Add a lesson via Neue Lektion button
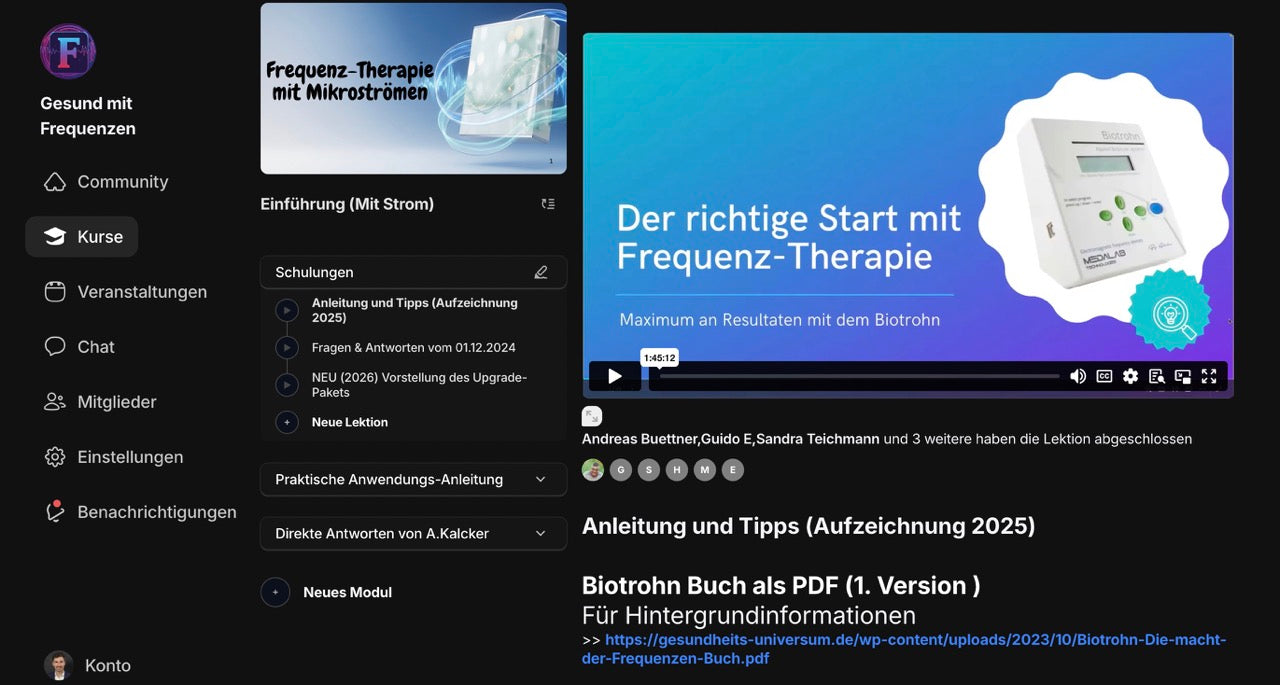 point(349,422)
